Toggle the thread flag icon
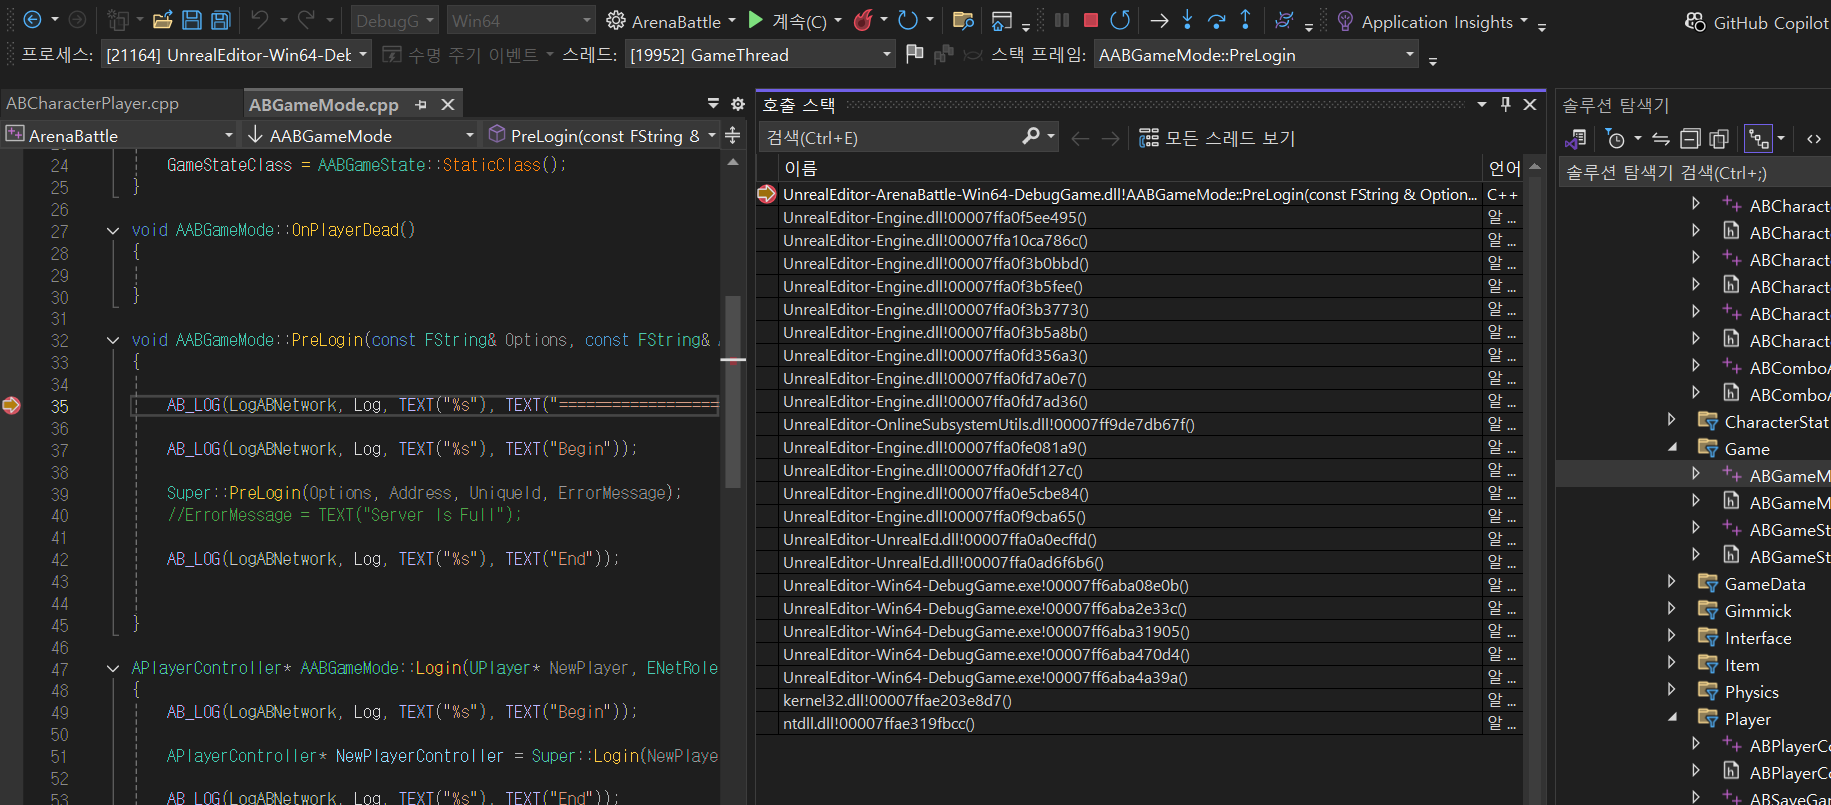Image resolution: width=1831 pixels, height=805 pixels. [914, 54]
